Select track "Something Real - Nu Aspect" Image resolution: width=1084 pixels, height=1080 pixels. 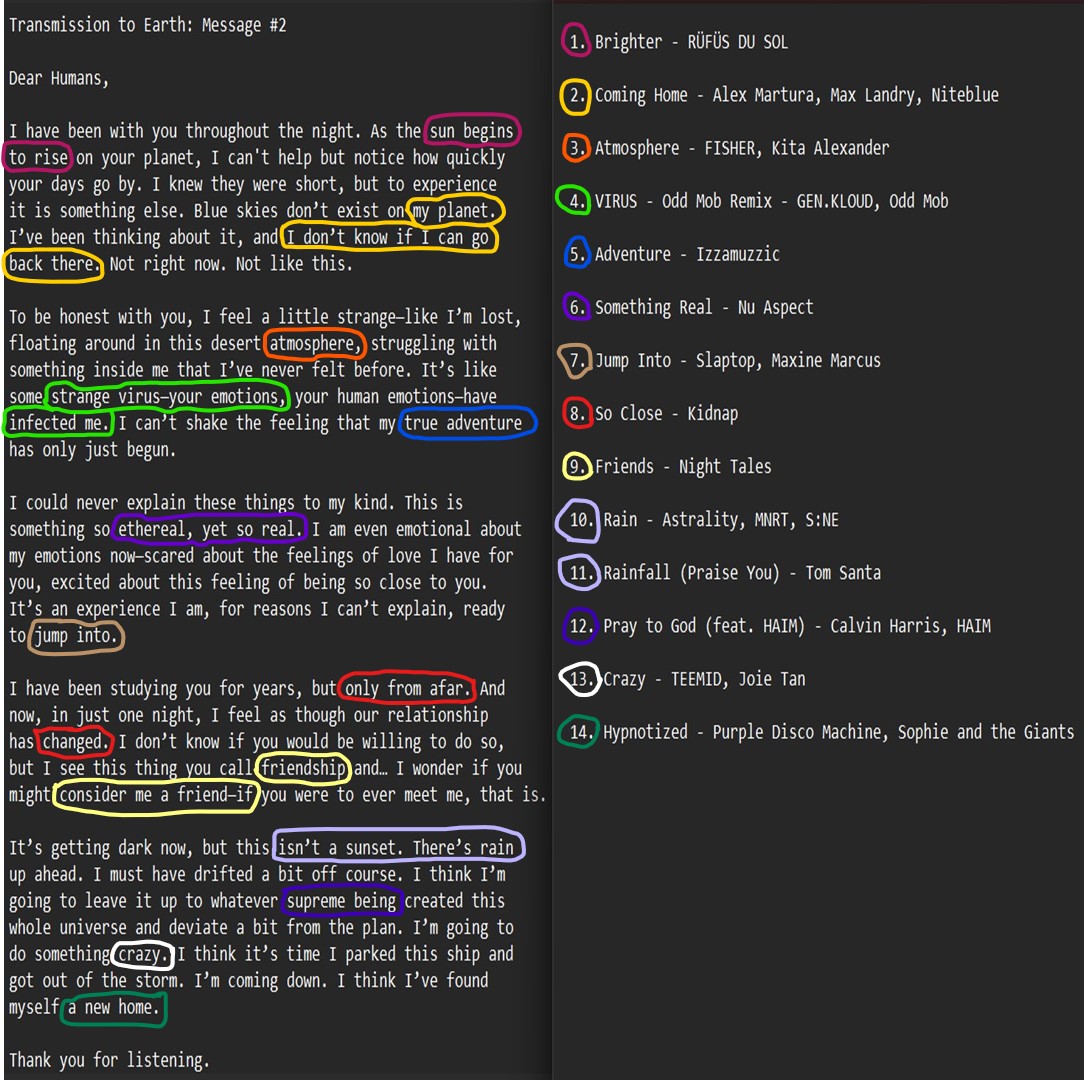[704, 308]
